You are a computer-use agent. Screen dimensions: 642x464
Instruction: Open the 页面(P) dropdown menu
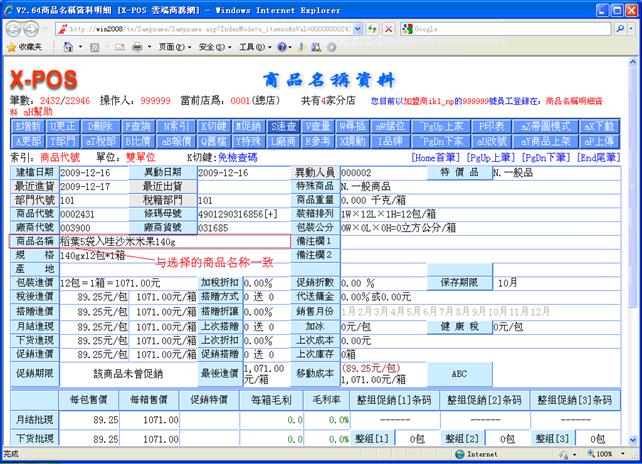pyautogui.click(x=176, y=47)
